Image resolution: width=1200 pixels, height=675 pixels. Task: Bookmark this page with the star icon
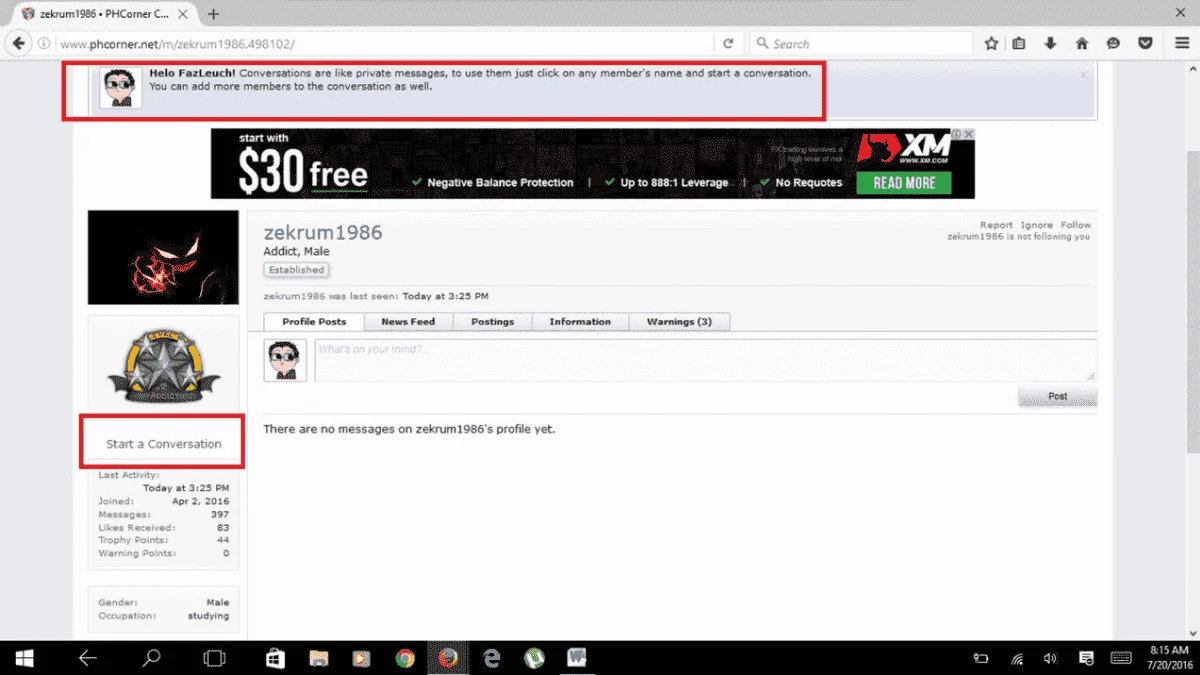point(991,43)
